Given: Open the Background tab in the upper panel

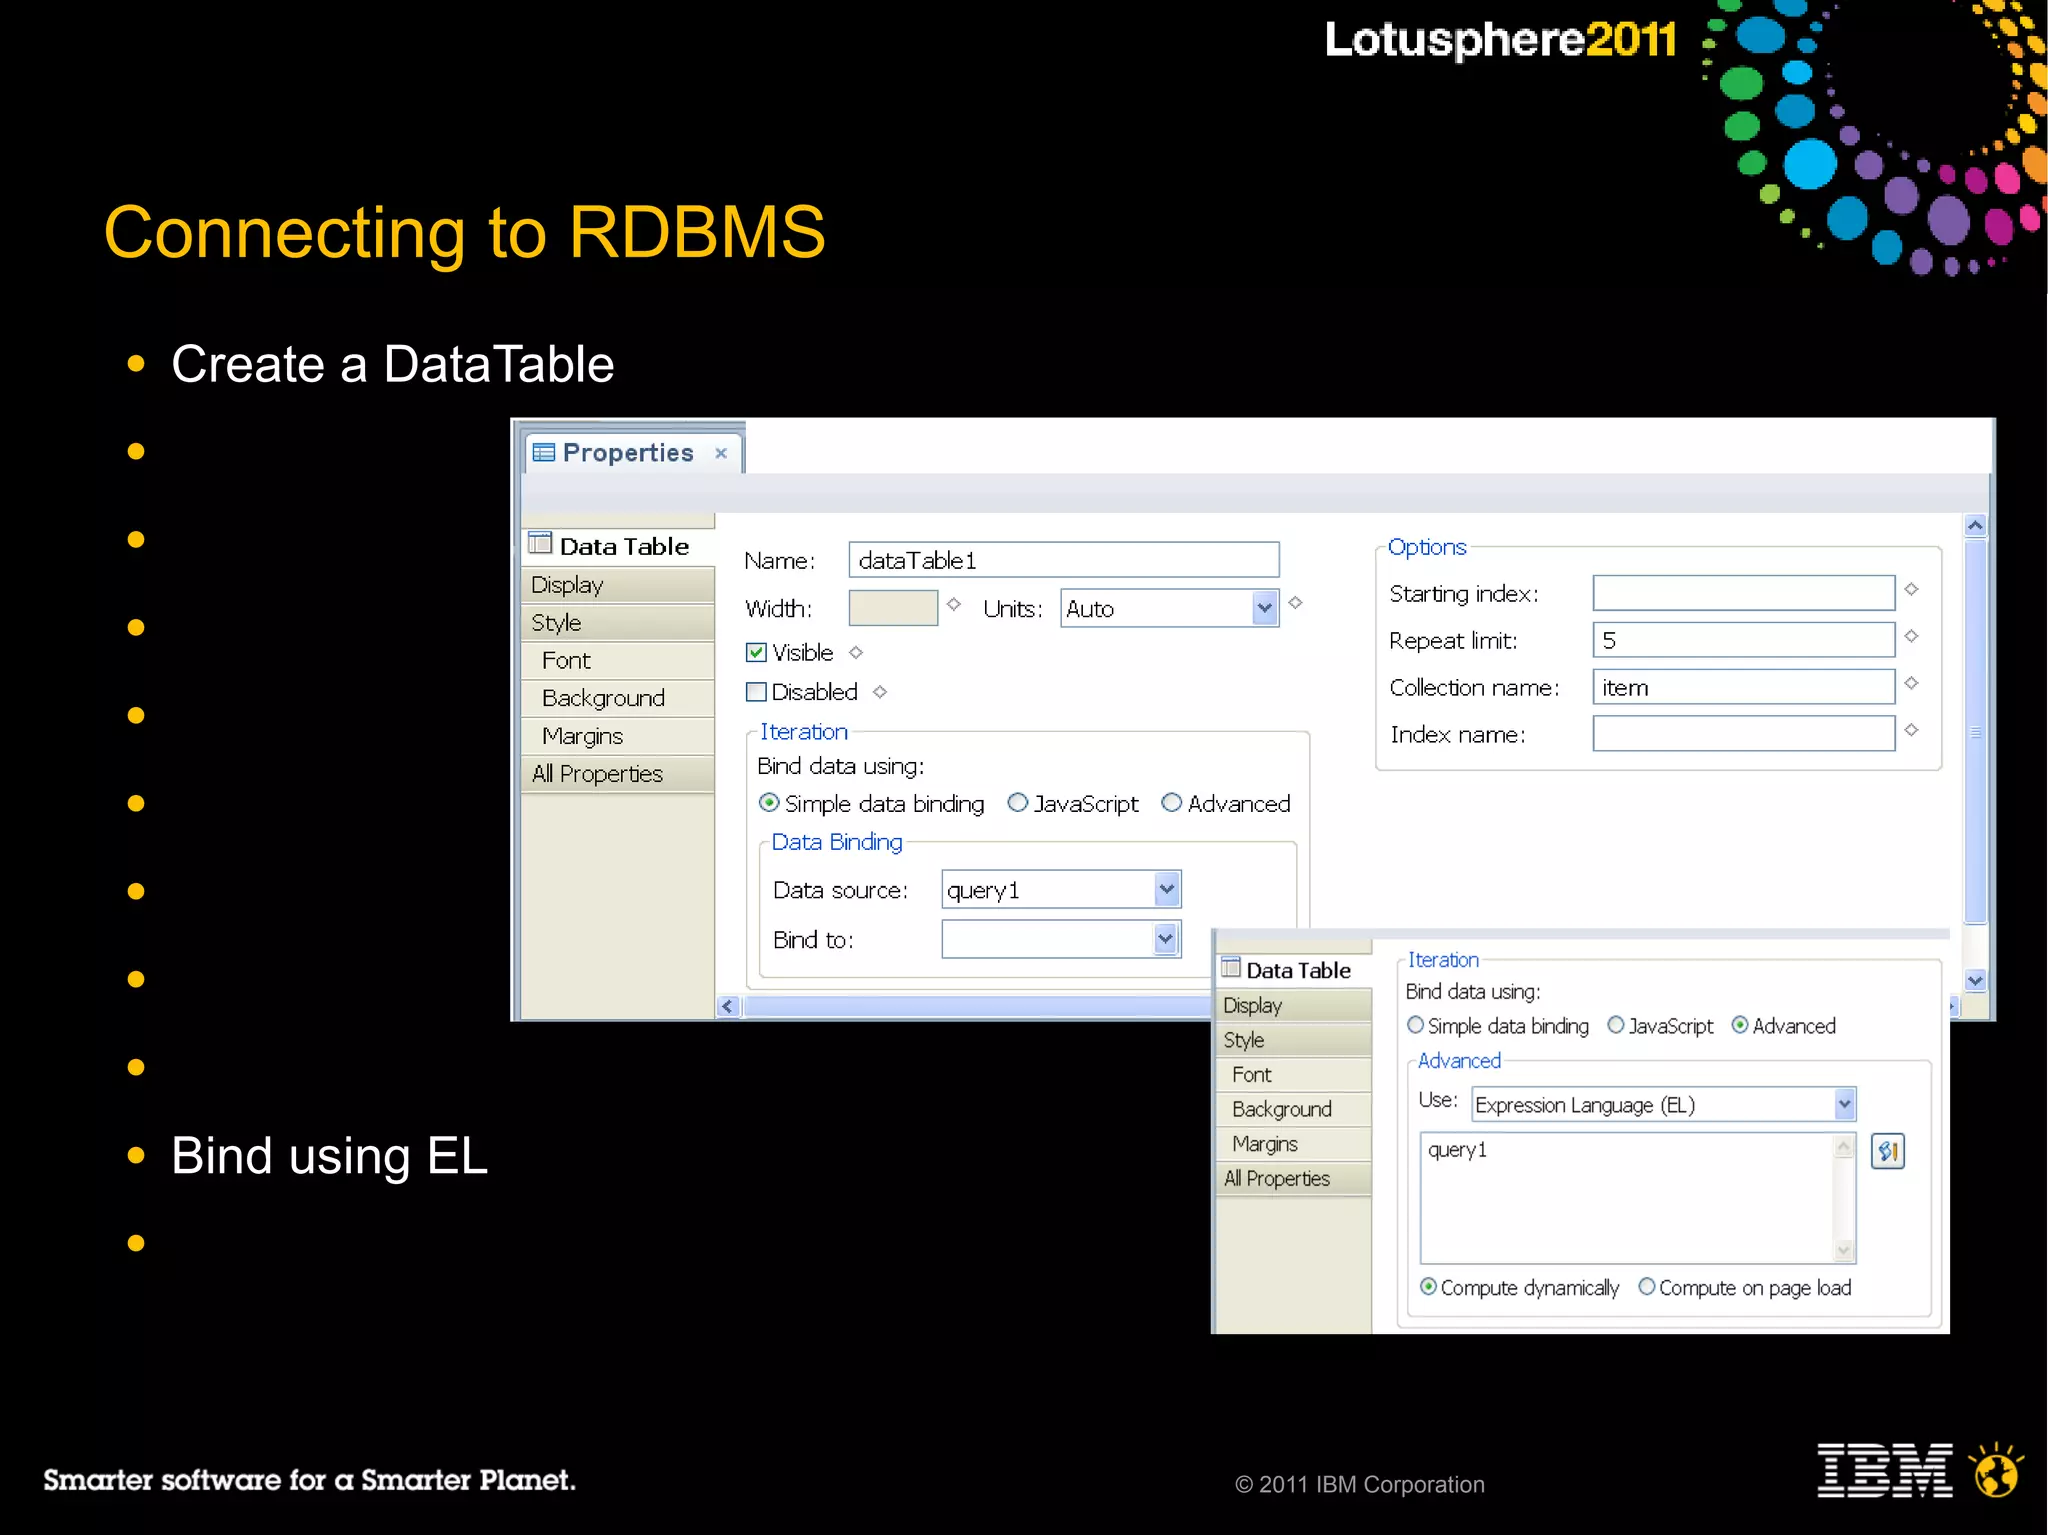Looking at the screenshot, I should [618, 698].
